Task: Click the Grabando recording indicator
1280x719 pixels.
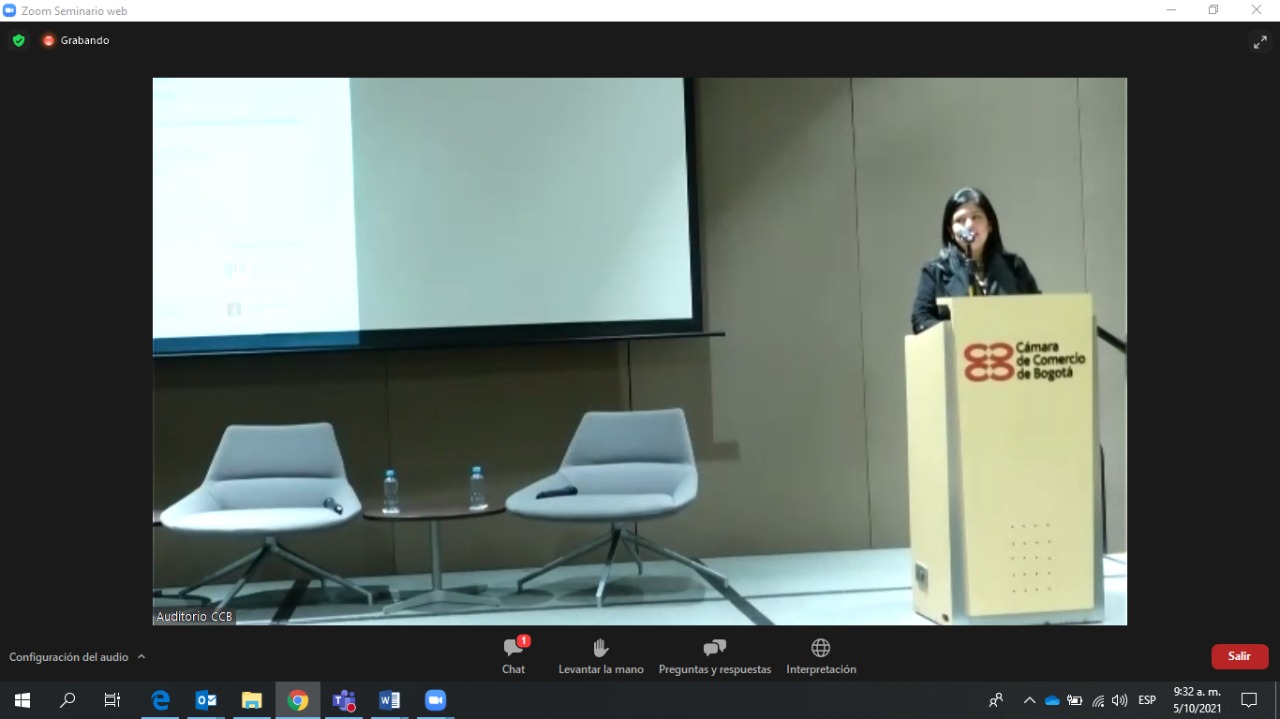Action: (76, 41)
